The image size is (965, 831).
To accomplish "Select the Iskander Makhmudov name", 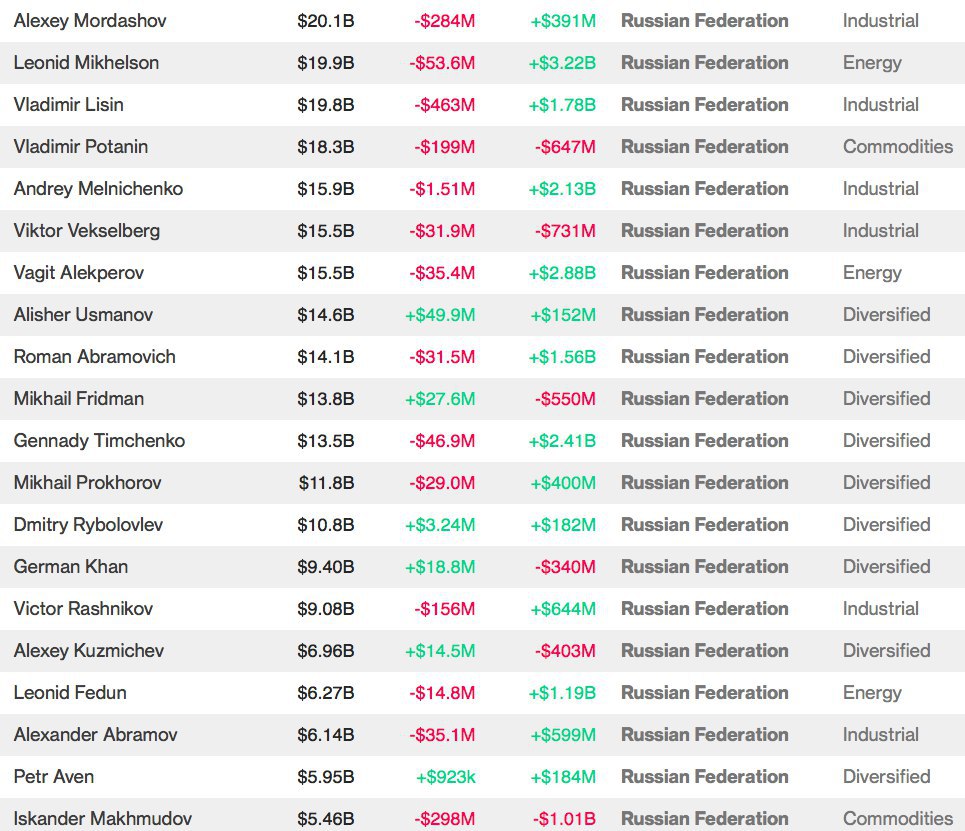I will (103, 819).
